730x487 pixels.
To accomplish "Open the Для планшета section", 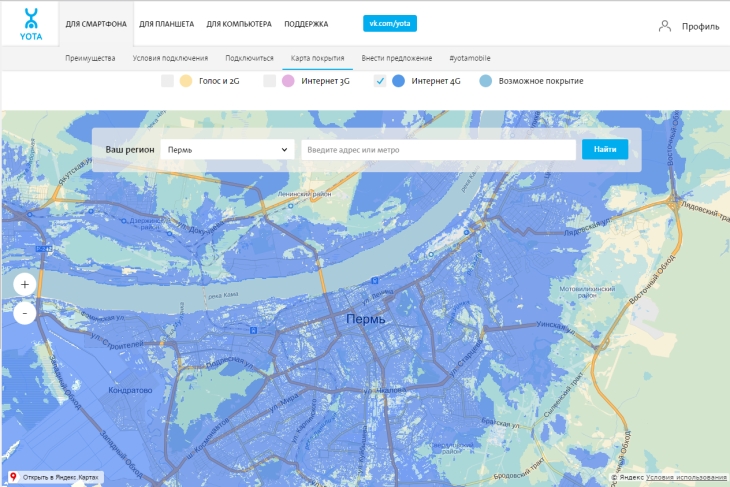I will click(166, 24).
